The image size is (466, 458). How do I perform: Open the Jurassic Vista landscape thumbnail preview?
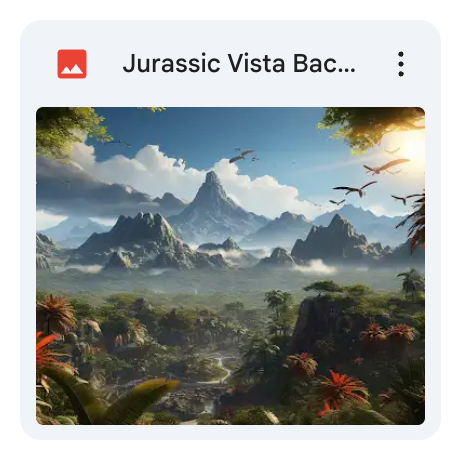tap(230, 266)
